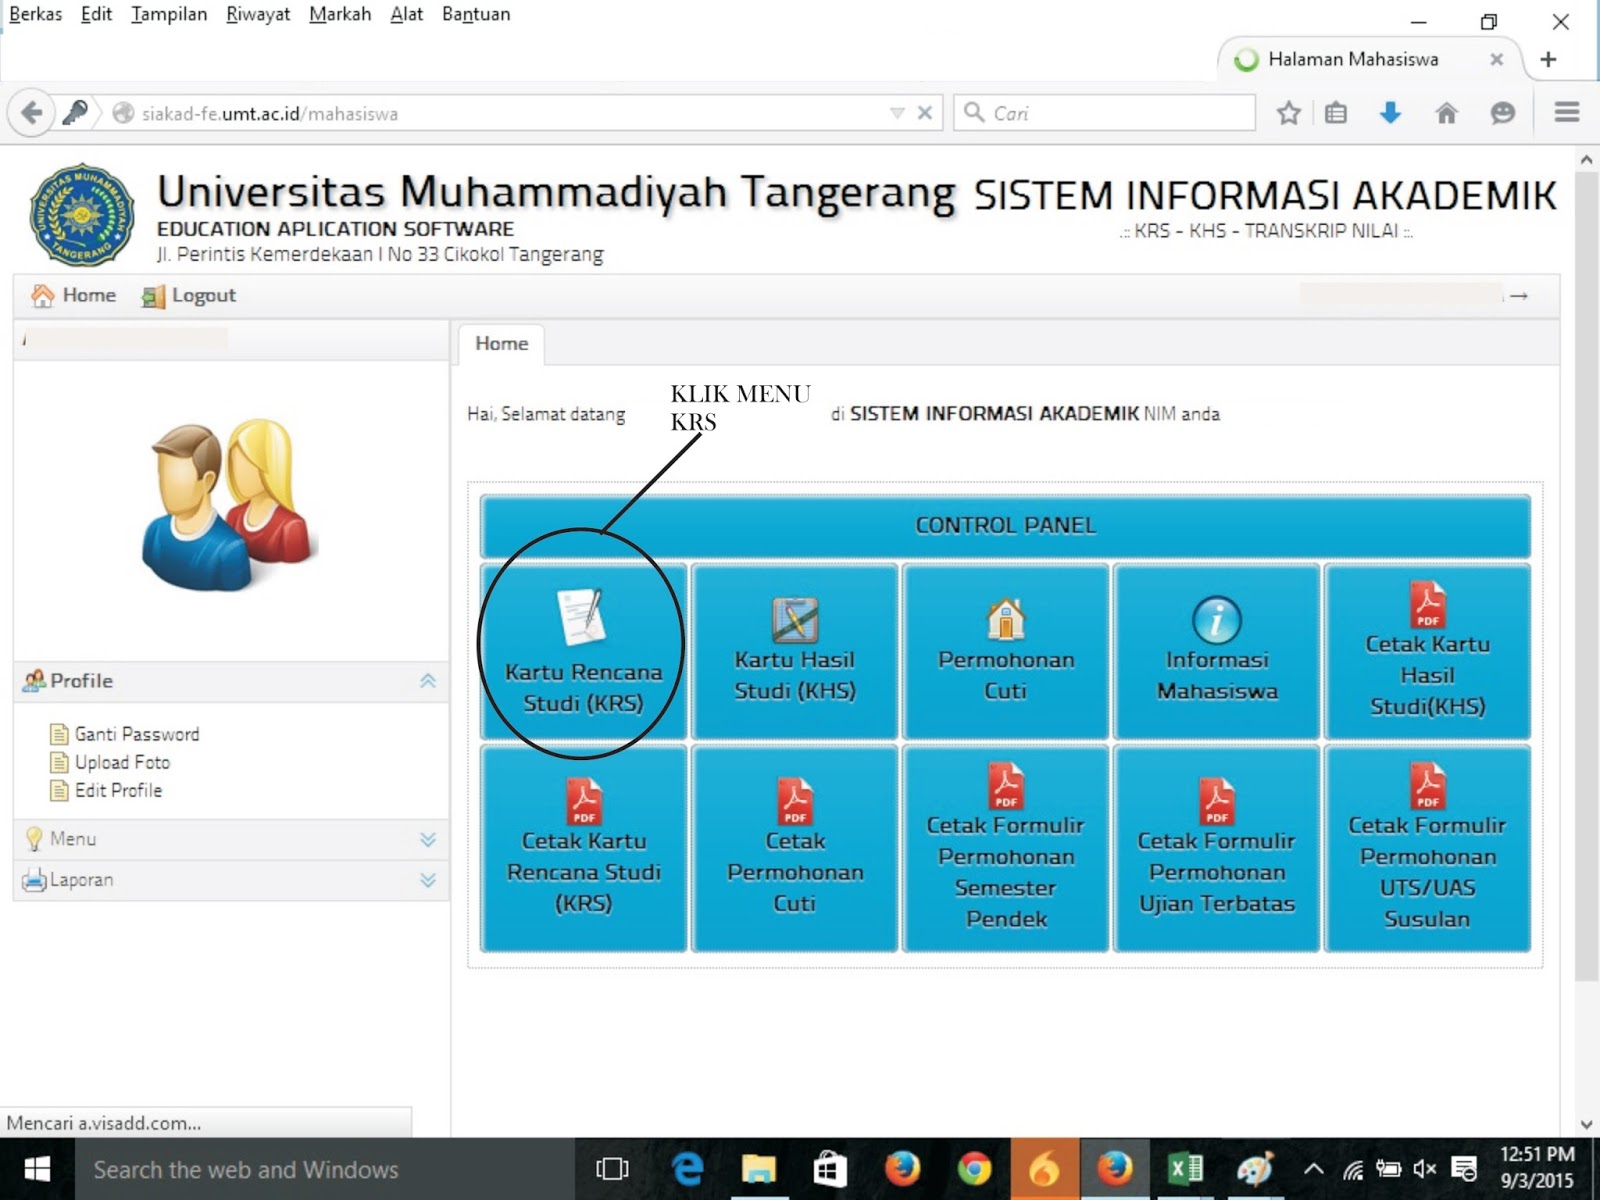This screenshot has height=1200, width=1600.
Task: Click the Search the web and Windows box
Action: 325,1169
